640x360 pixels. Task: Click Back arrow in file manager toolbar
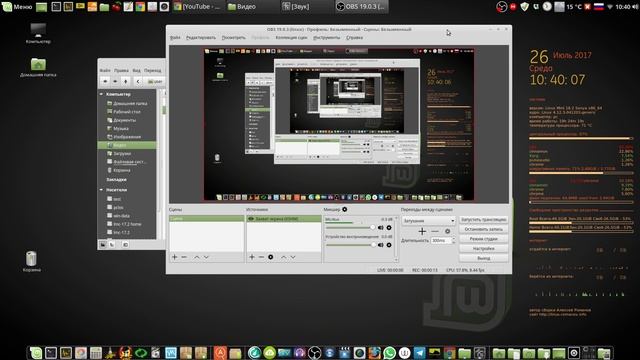pyautogui.click(x=105, y=81)
